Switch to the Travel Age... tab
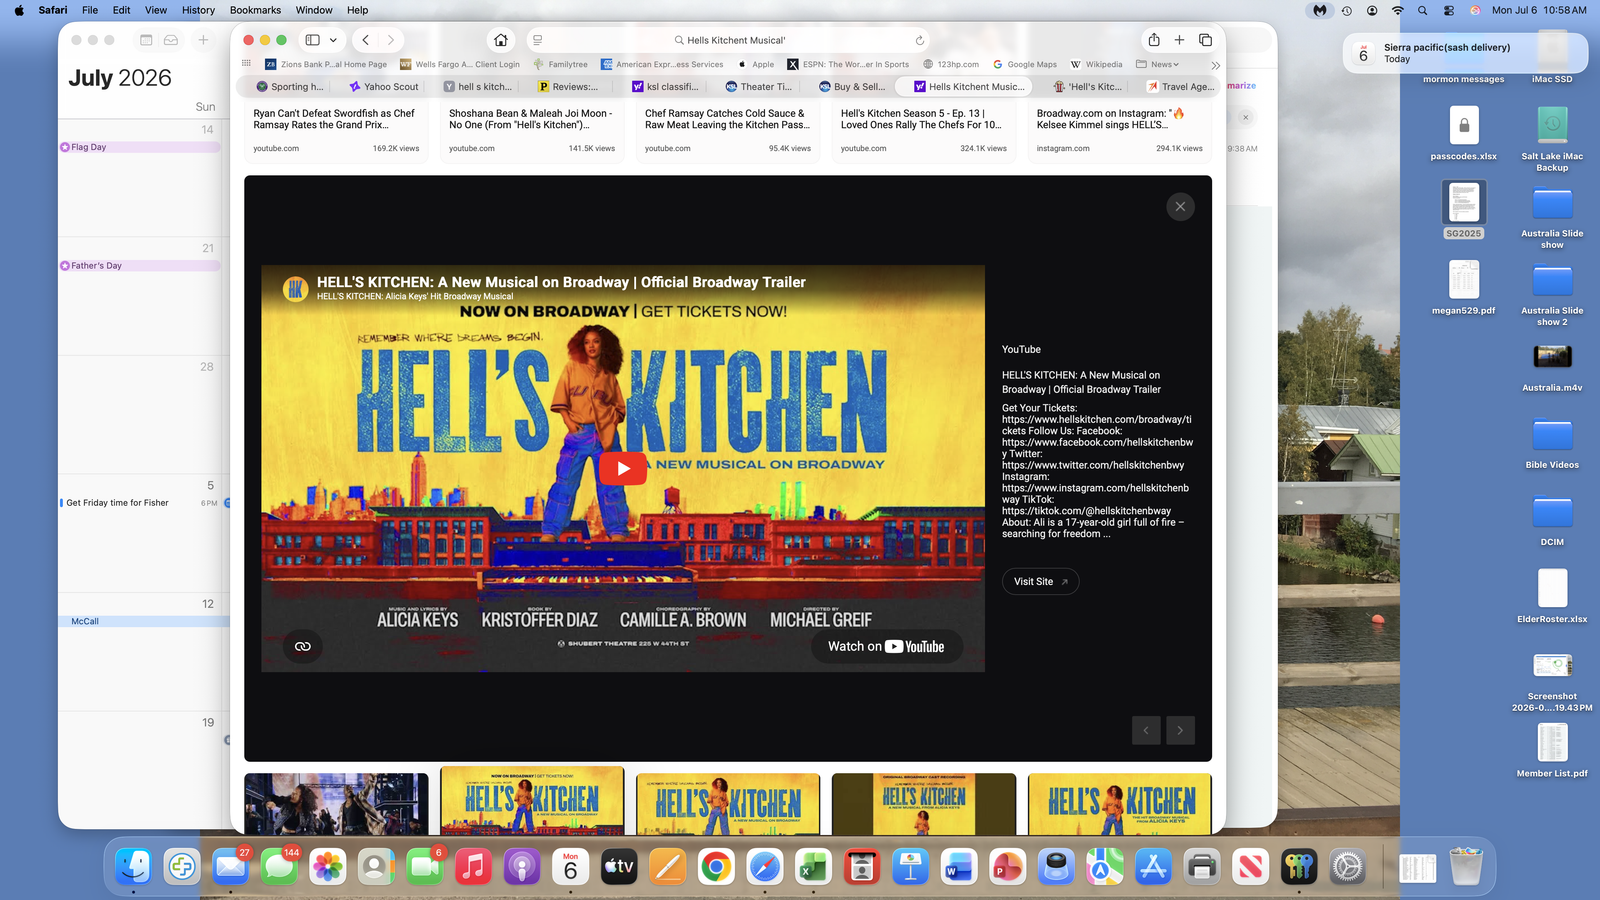This screenshot has width=1600, height=900. (x=1180, y=87)
